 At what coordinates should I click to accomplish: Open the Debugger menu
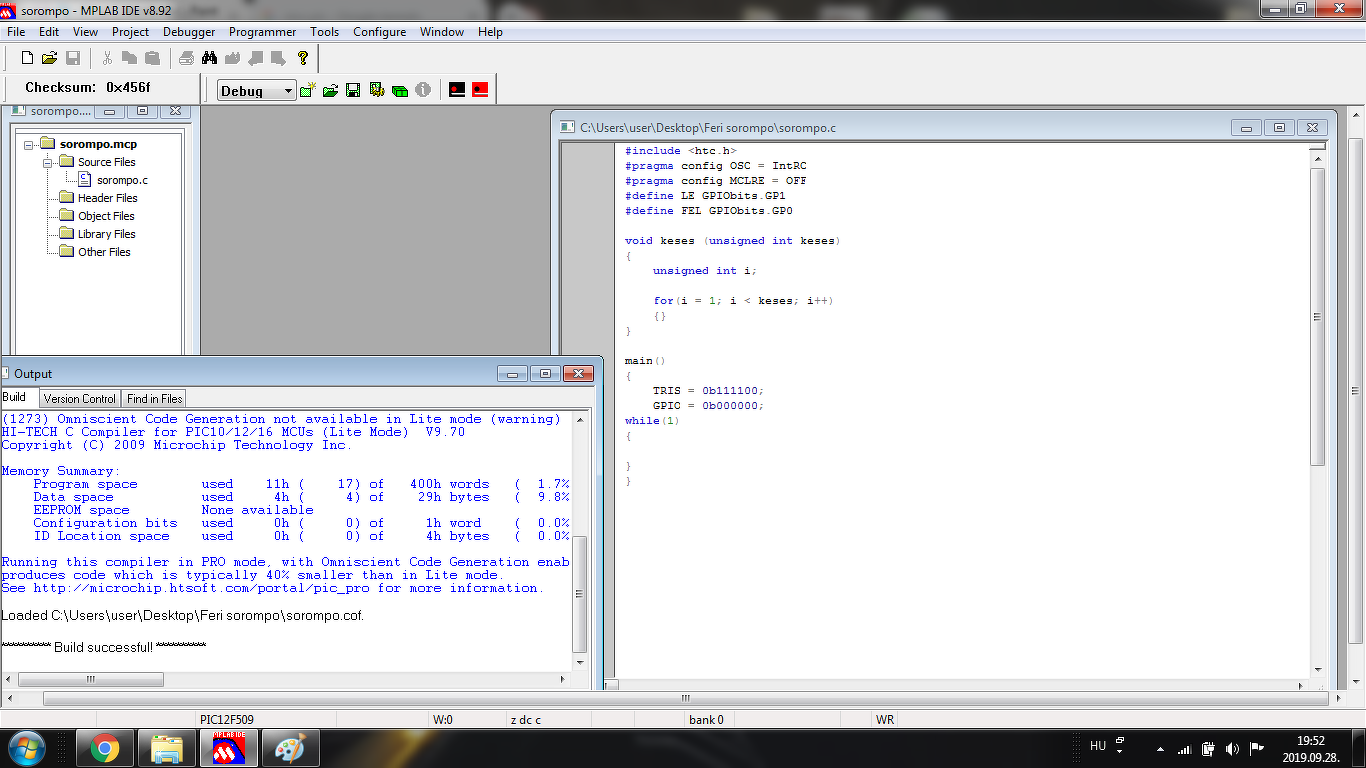pos(189,32)
